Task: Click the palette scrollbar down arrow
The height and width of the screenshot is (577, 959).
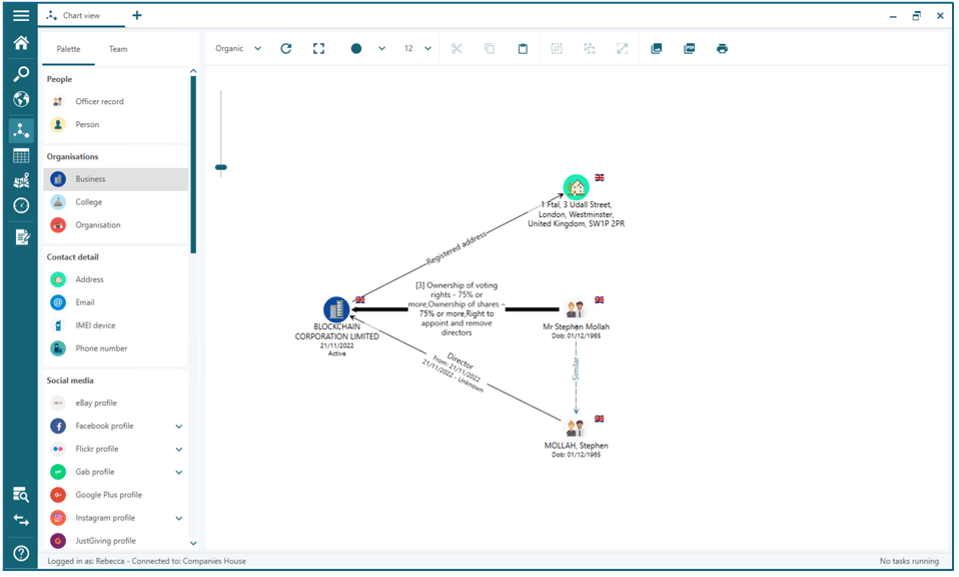Action: (x=193, y=543)
